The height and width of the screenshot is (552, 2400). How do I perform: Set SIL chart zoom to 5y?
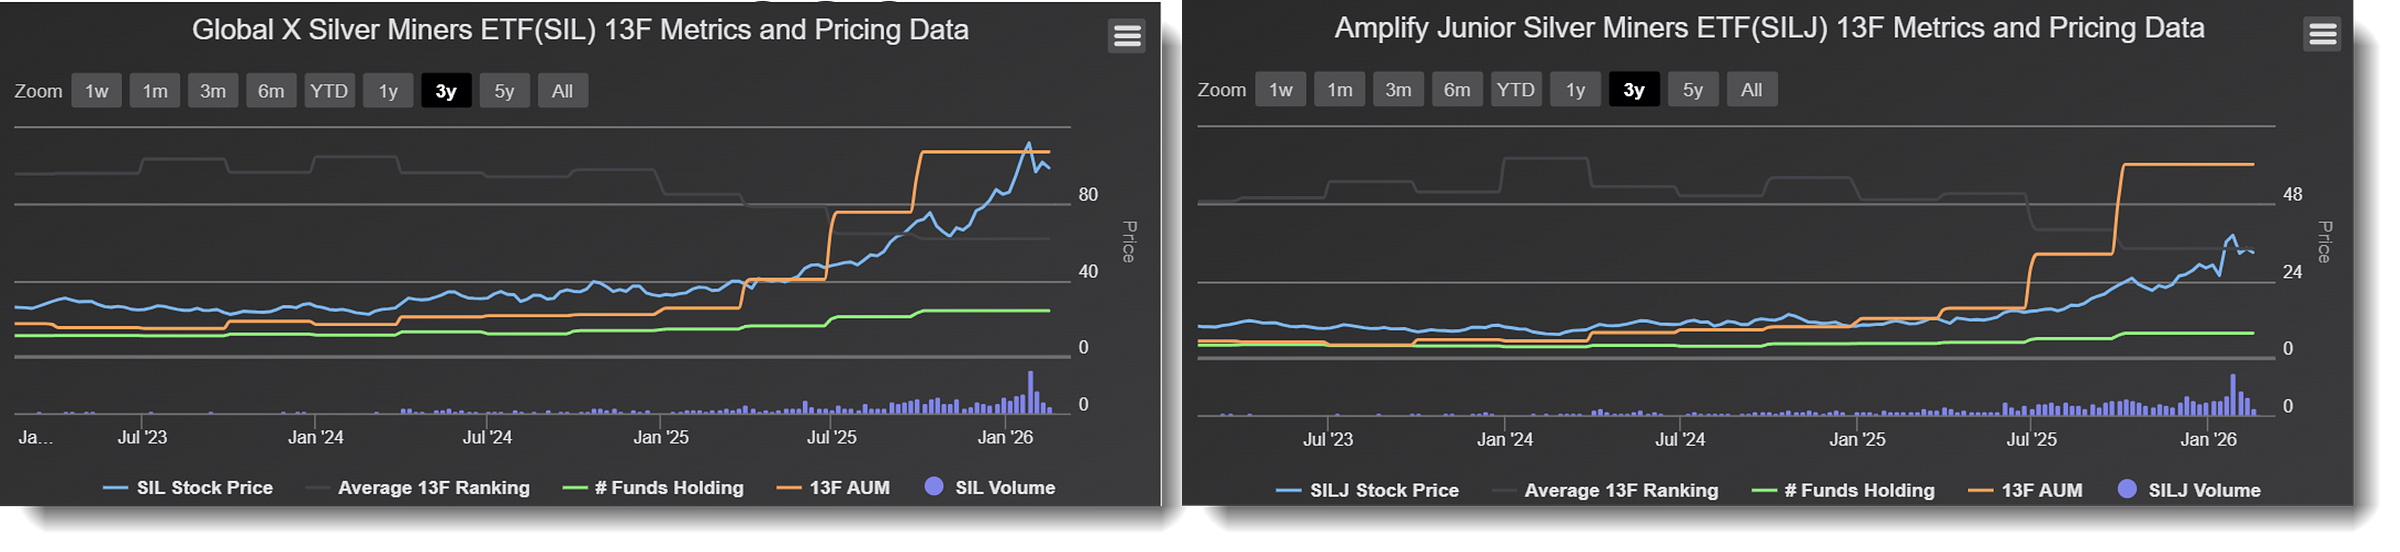pos(504,91)
